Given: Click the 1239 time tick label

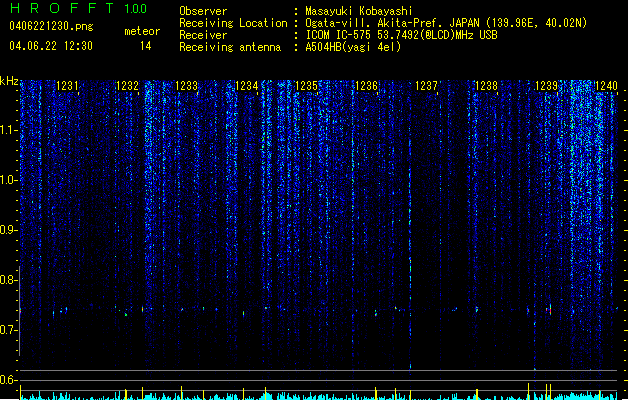Looking at the screenshot, I should click(x=546, y=86).
